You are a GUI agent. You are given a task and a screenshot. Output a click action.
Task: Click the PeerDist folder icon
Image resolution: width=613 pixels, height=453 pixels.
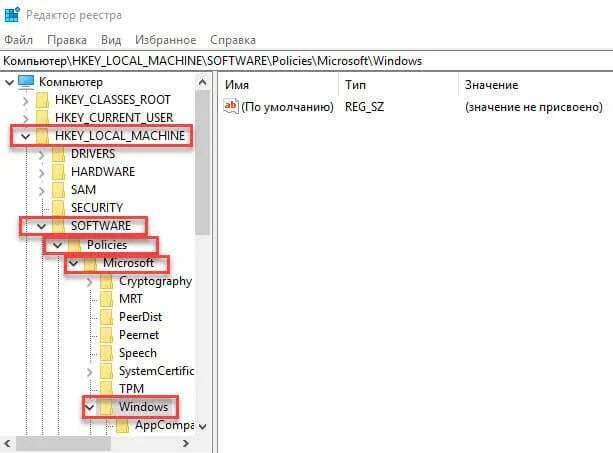[x=106, y=317]
